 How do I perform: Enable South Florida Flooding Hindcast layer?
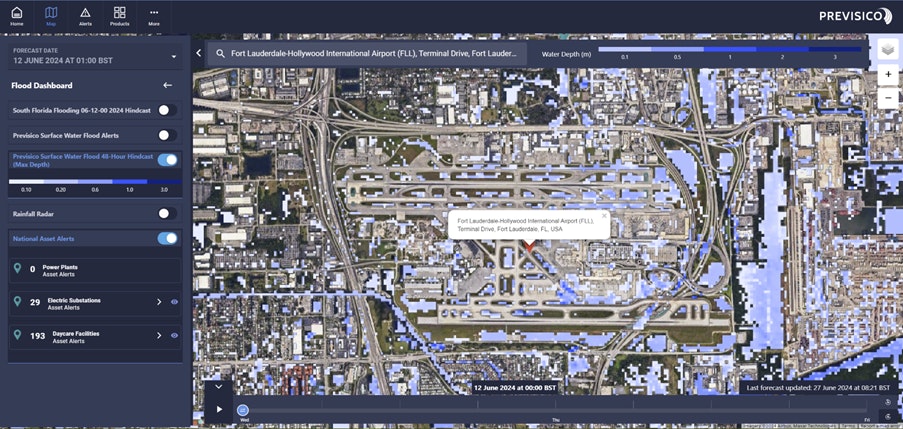[167, 110]
